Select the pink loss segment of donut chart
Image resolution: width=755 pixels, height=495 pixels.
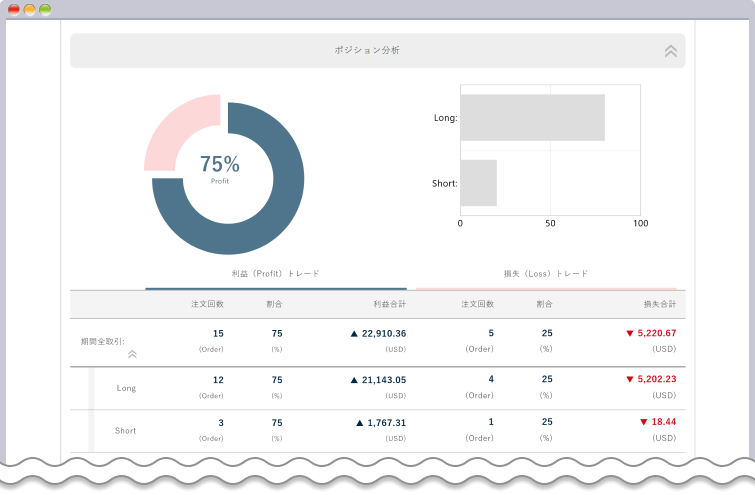click(175, 130)
